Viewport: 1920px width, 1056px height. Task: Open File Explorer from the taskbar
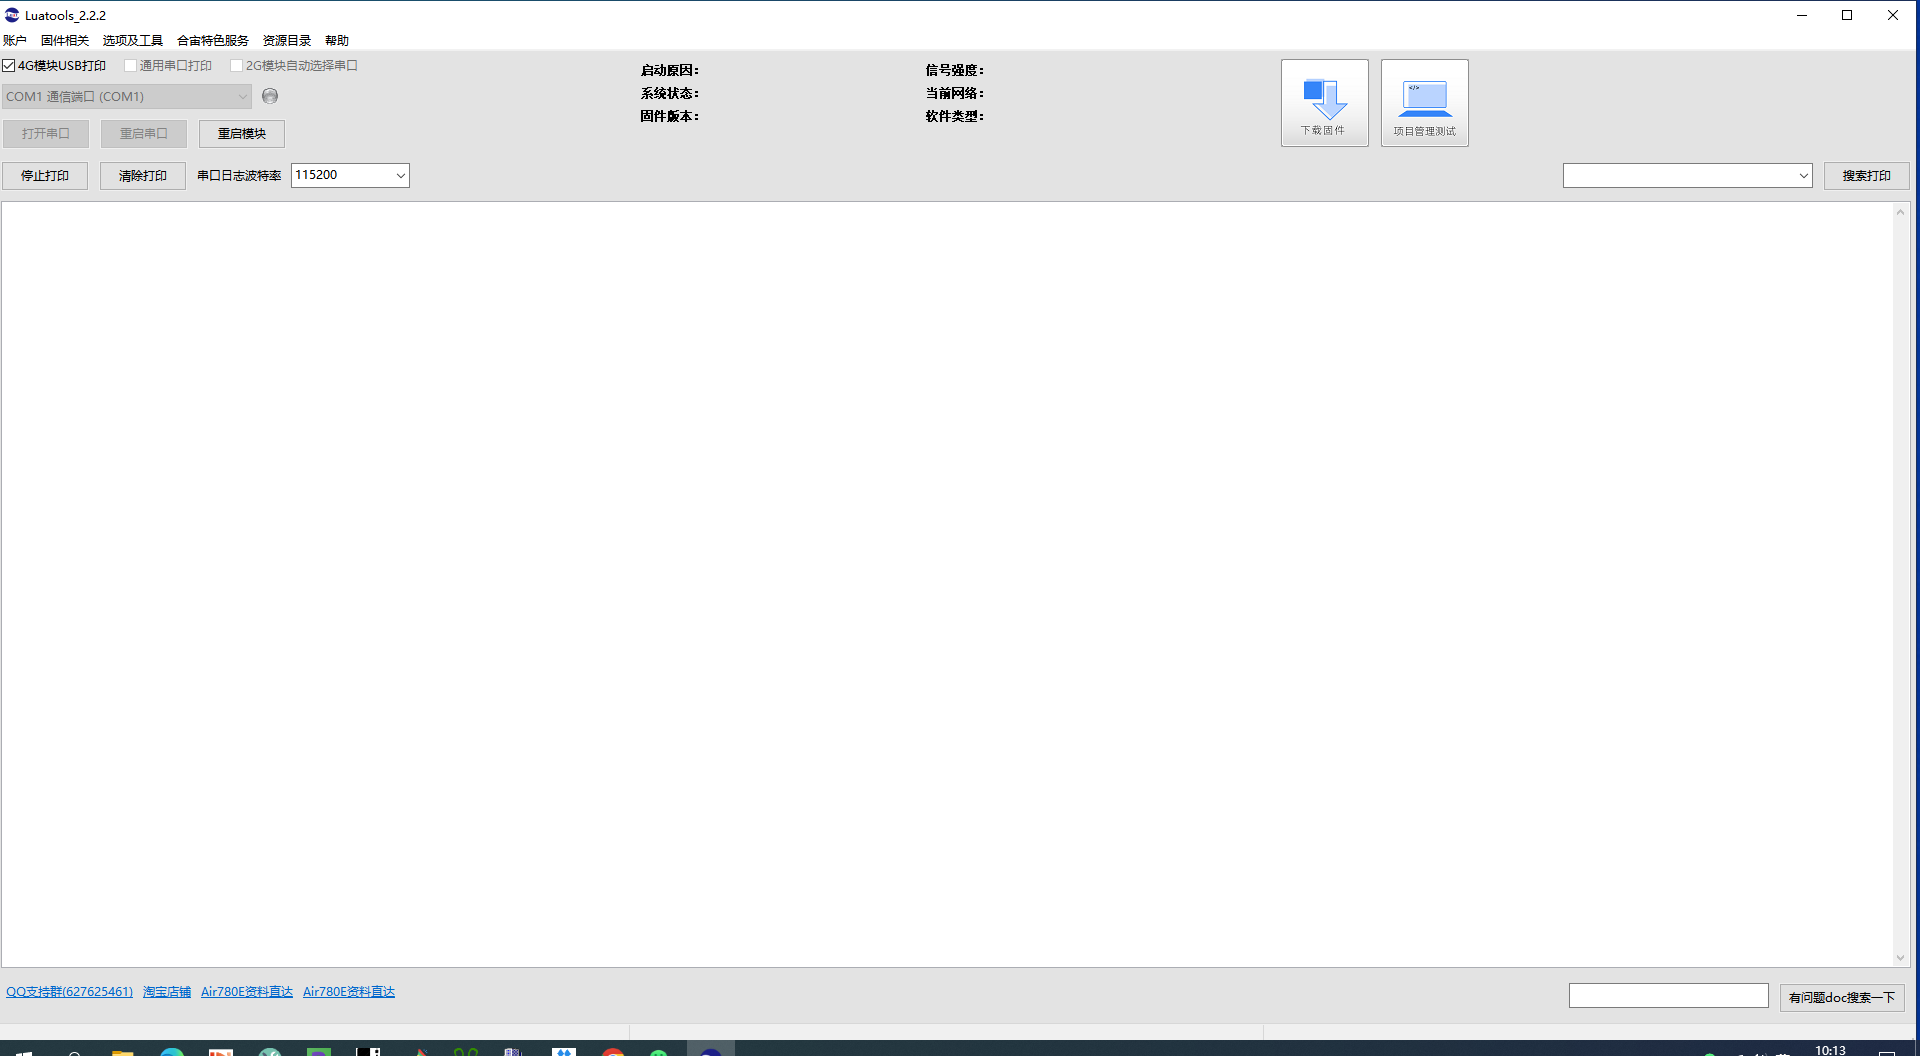pyautogui.click(x=122, y=1051)
